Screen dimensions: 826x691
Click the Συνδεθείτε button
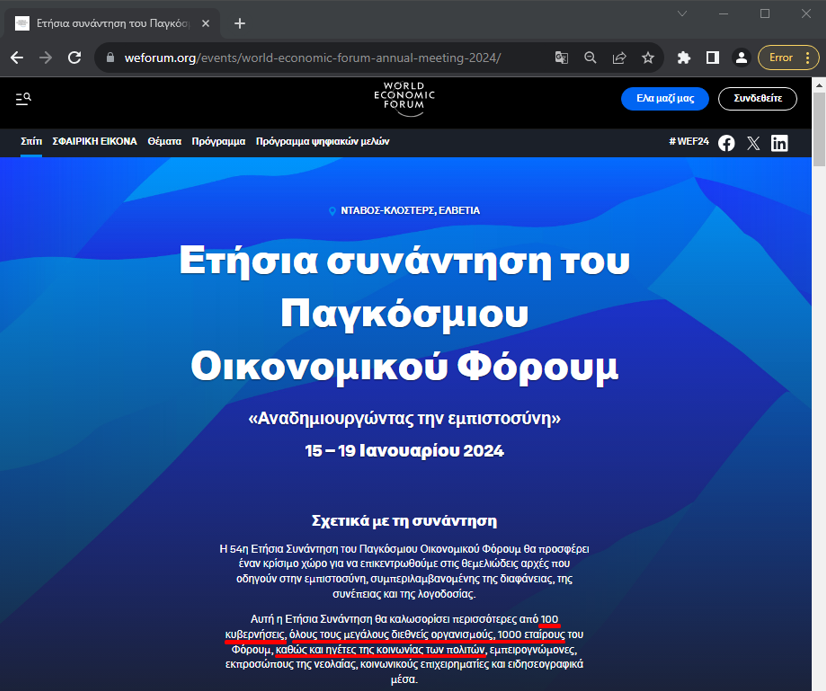pos(758,98)
